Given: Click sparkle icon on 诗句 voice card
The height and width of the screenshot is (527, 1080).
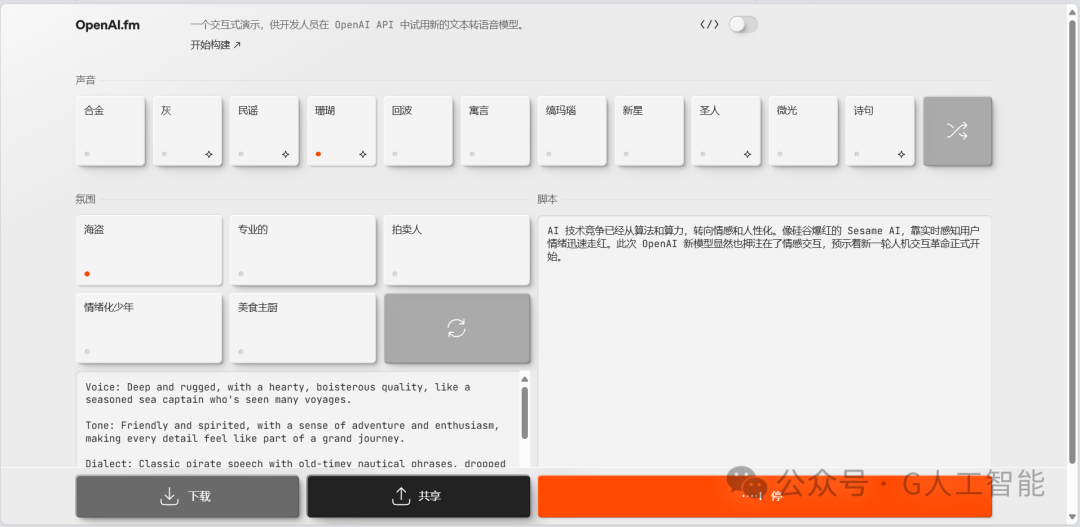Looking at the screenshot, I should pos(901,154).
